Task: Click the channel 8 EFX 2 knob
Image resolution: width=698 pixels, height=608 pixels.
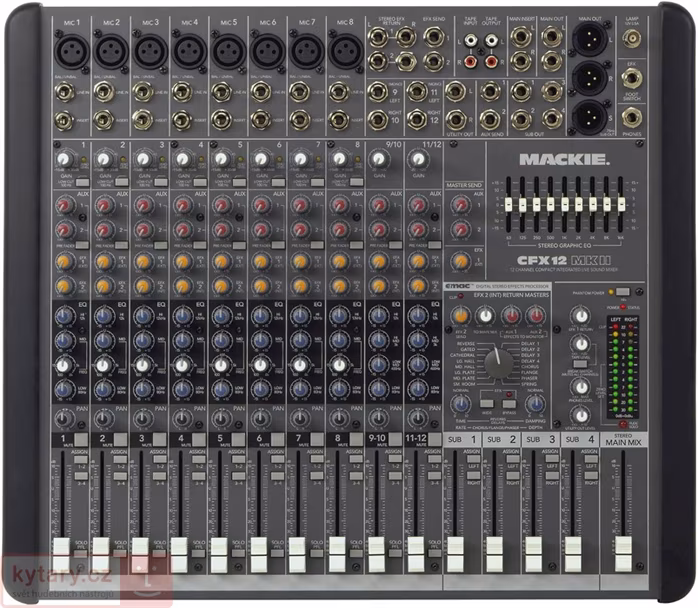Action: (x=339, y=285)
